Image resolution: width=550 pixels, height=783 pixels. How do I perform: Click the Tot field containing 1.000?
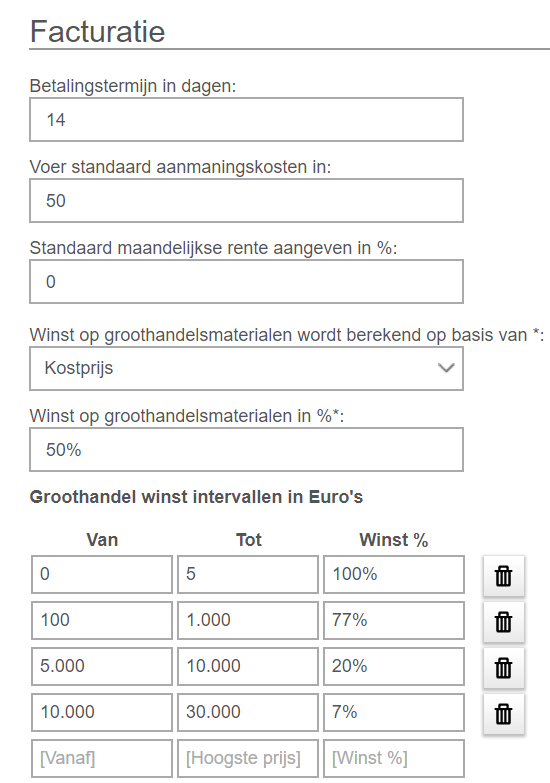[248, 620]
